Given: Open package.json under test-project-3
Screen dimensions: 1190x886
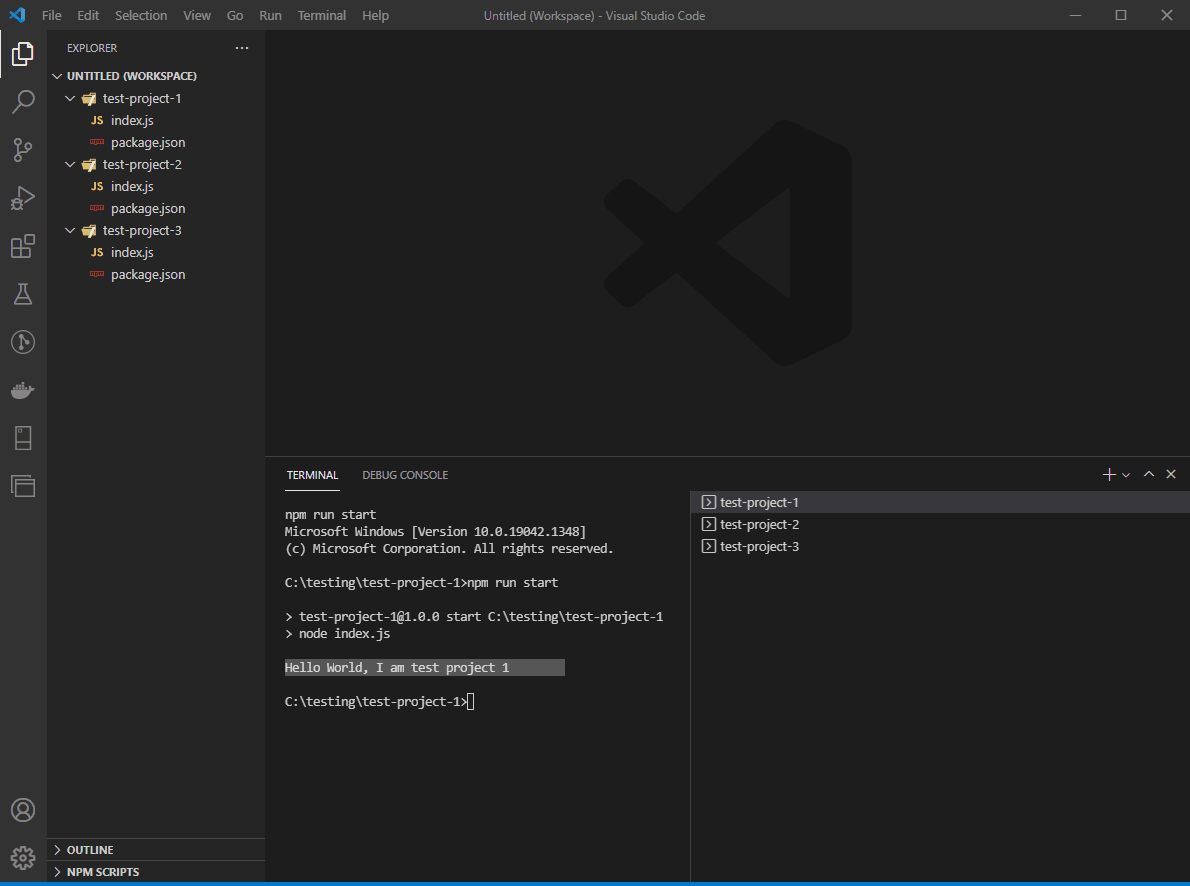Looking at the screenshot, I should pyautogui.click(x=156, y=274).
